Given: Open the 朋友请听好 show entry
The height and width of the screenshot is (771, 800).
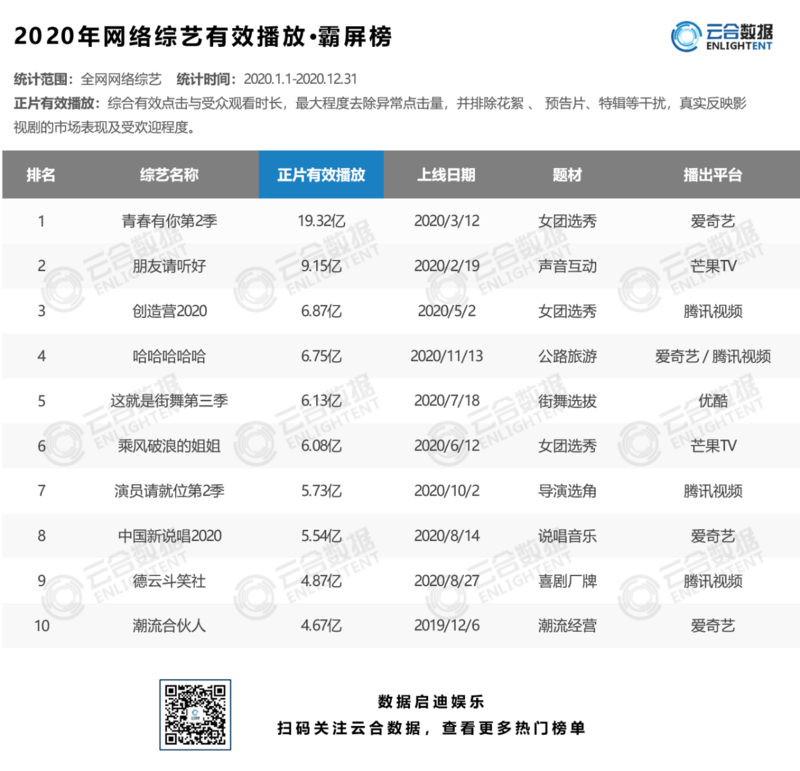Looking at the screenshot, I should click(169, 266).
